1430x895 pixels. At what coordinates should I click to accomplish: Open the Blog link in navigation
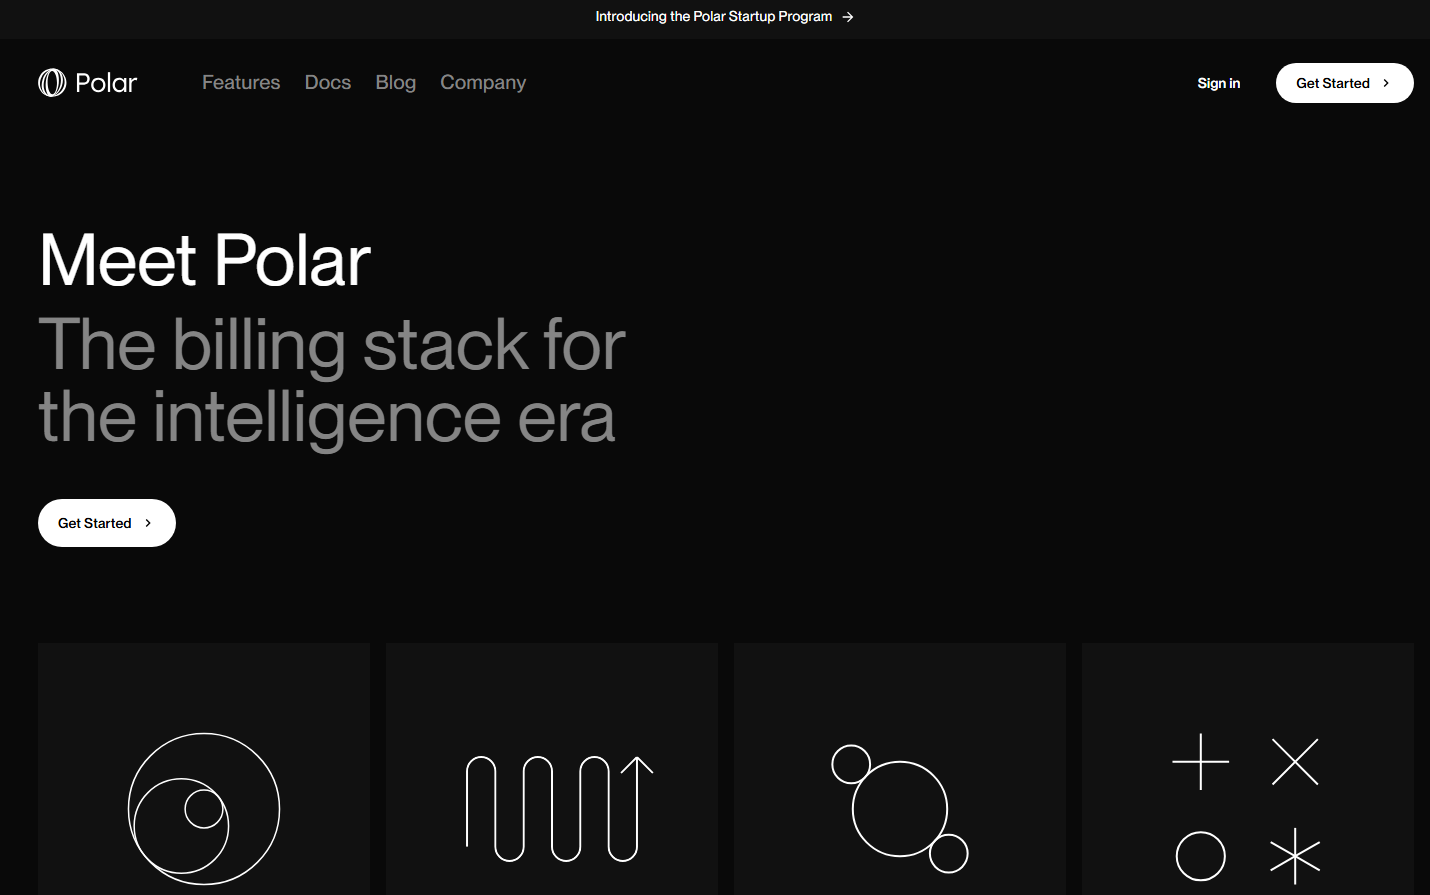pos(396,83)
